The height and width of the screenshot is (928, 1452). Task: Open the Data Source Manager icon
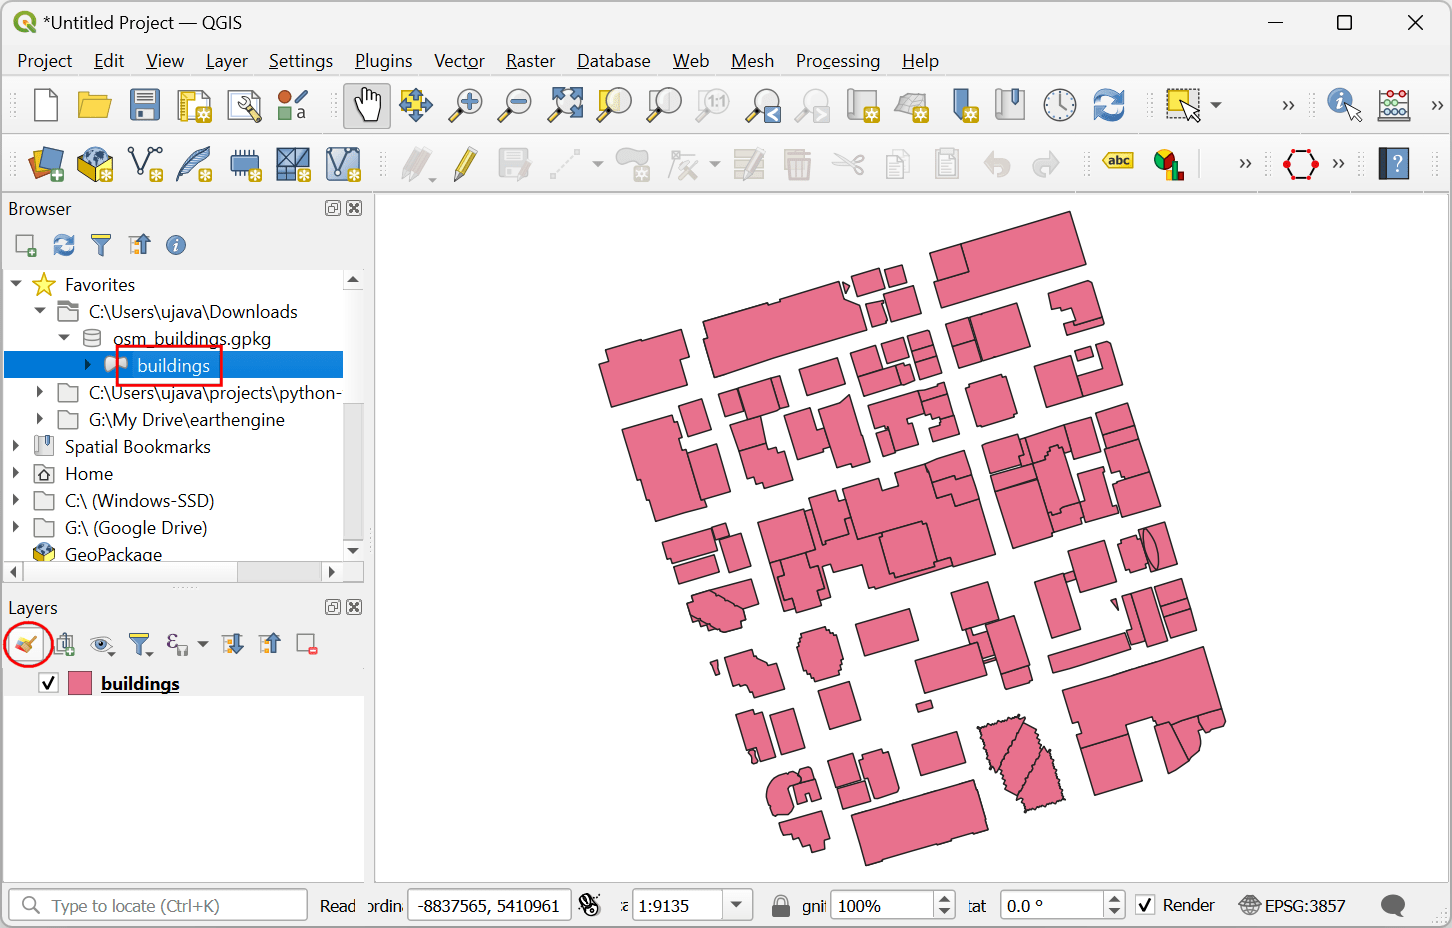pos(46,164)
